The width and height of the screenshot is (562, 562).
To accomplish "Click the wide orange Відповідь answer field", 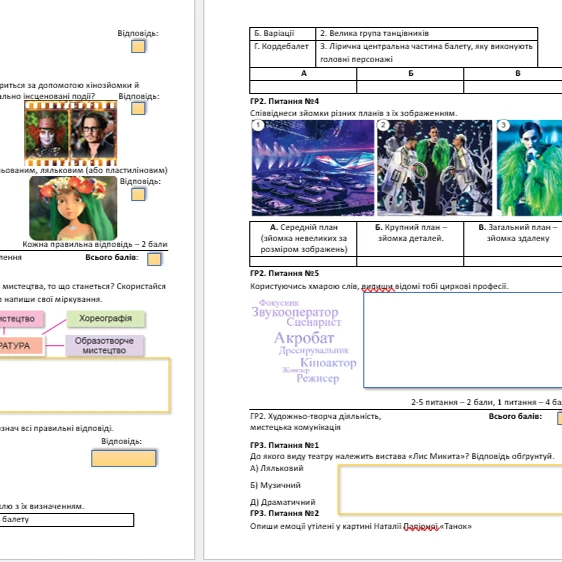I will (124, 458).
